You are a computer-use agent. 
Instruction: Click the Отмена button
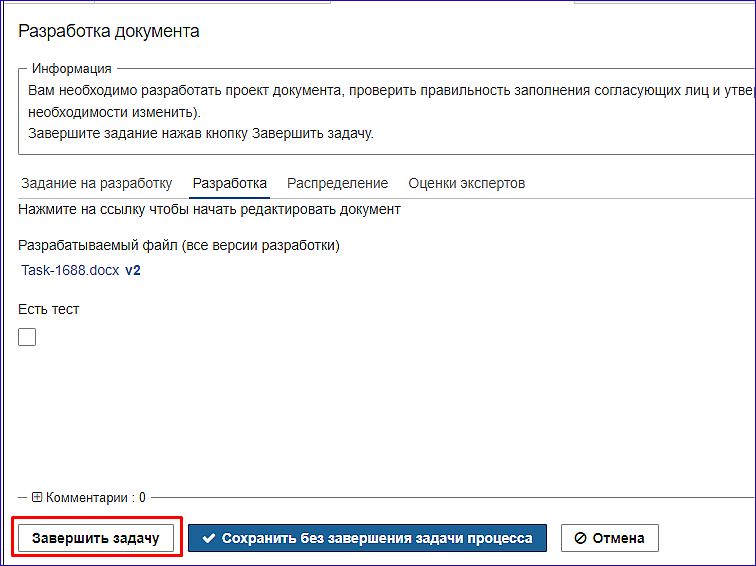coord(609,538)
